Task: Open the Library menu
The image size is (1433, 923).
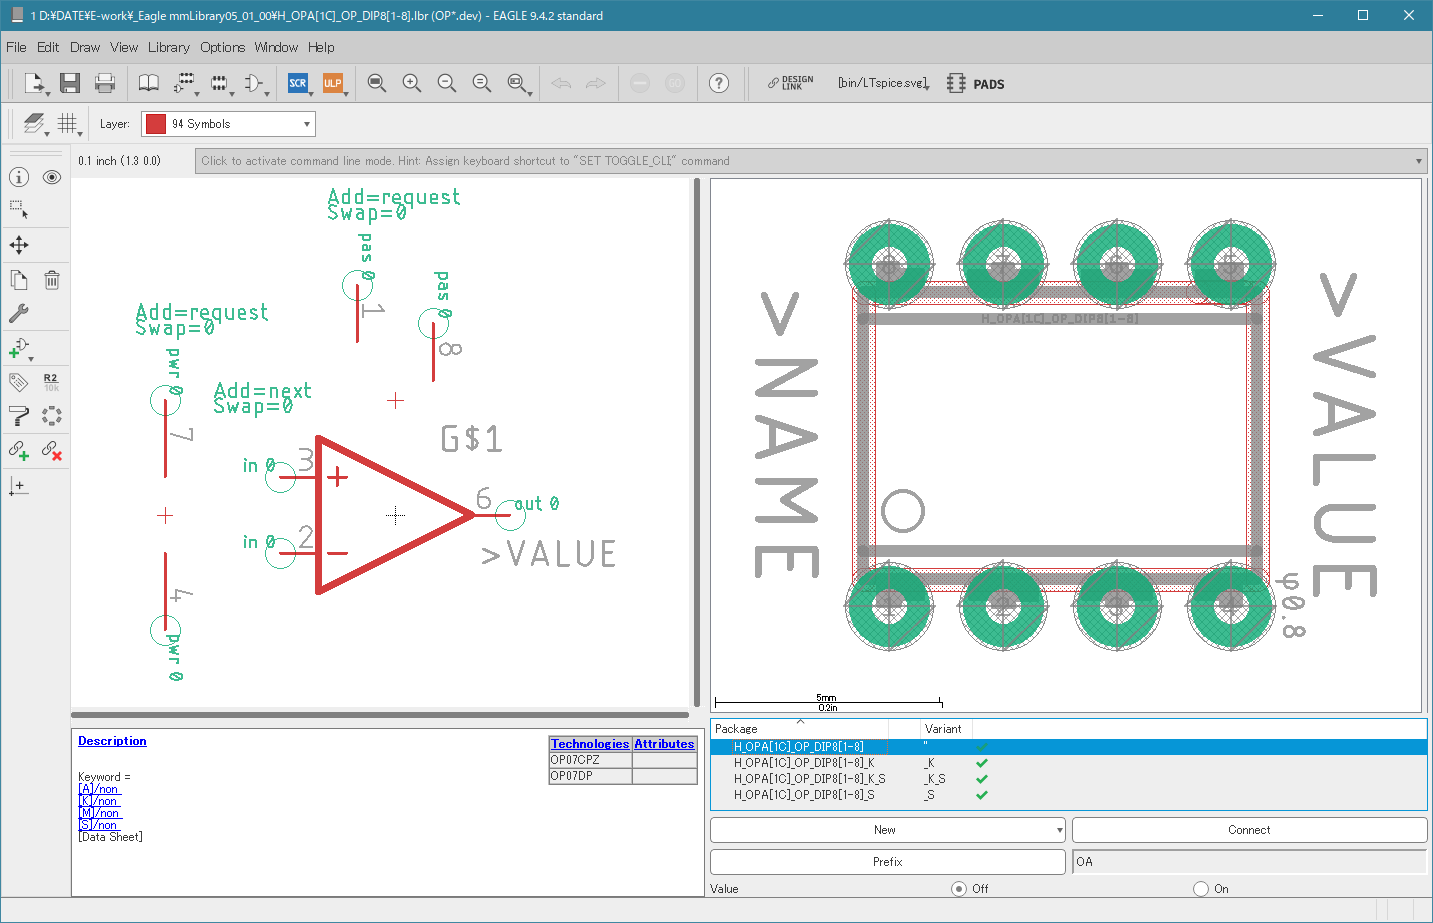Action: [168, 47]
